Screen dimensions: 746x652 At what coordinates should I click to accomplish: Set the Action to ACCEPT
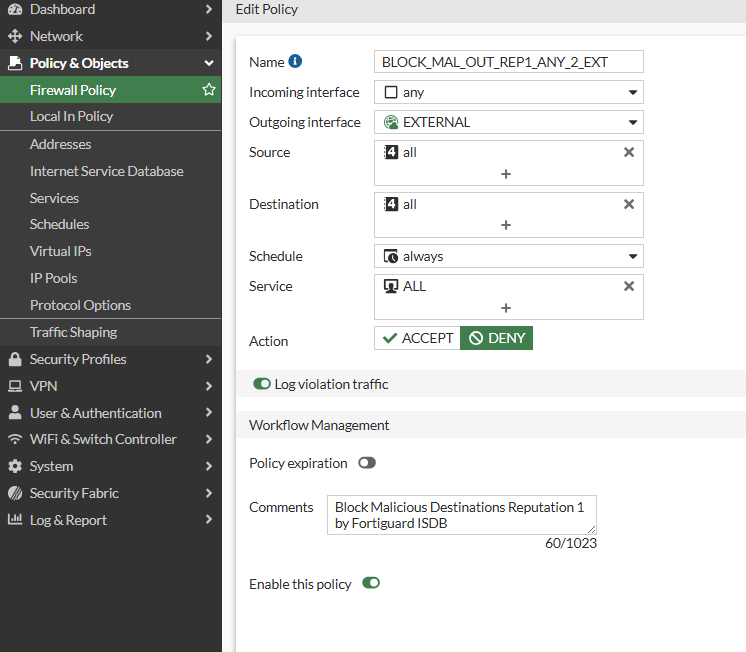(x=417, y=338)
